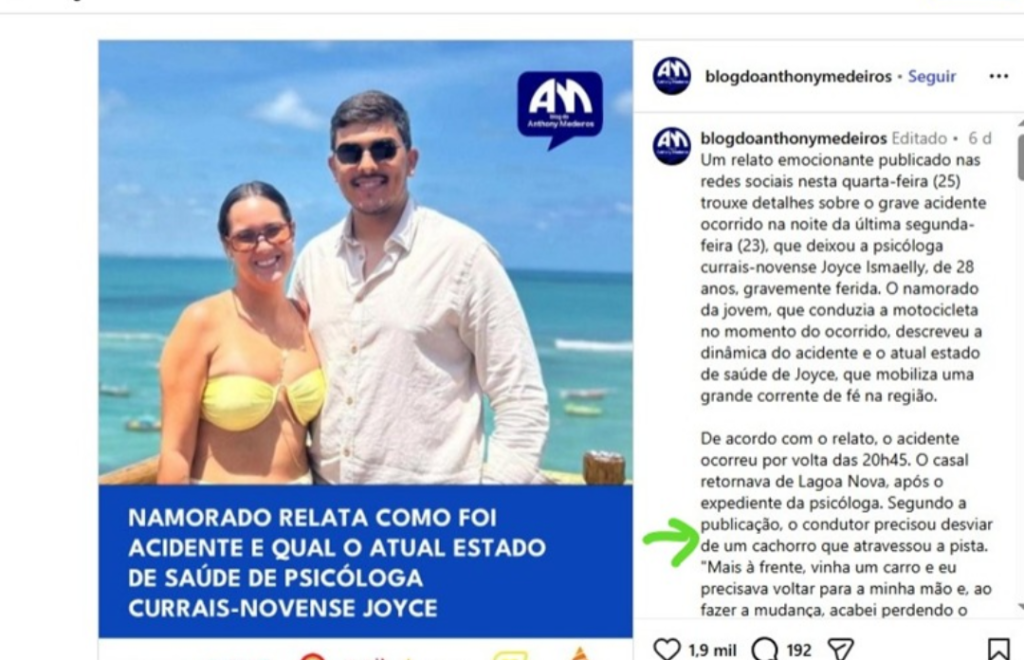Like the post with the heart icon
Viewport: 1024px width, 660px height.
pos(667,649)
